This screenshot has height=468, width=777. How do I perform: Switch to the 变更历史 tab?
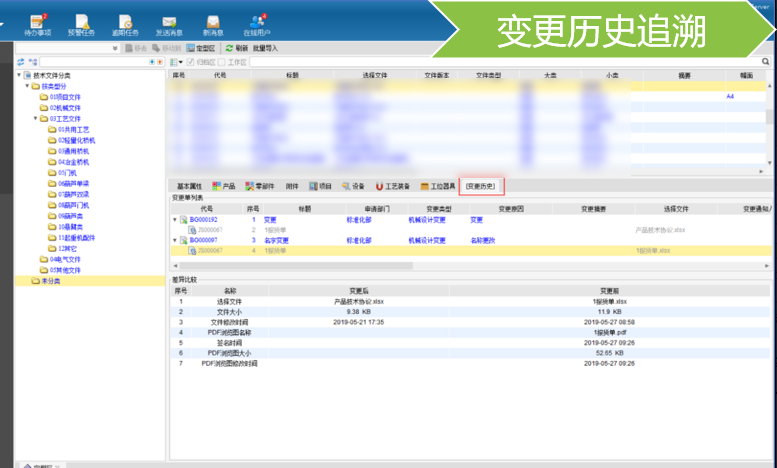(x=480, y=186)
